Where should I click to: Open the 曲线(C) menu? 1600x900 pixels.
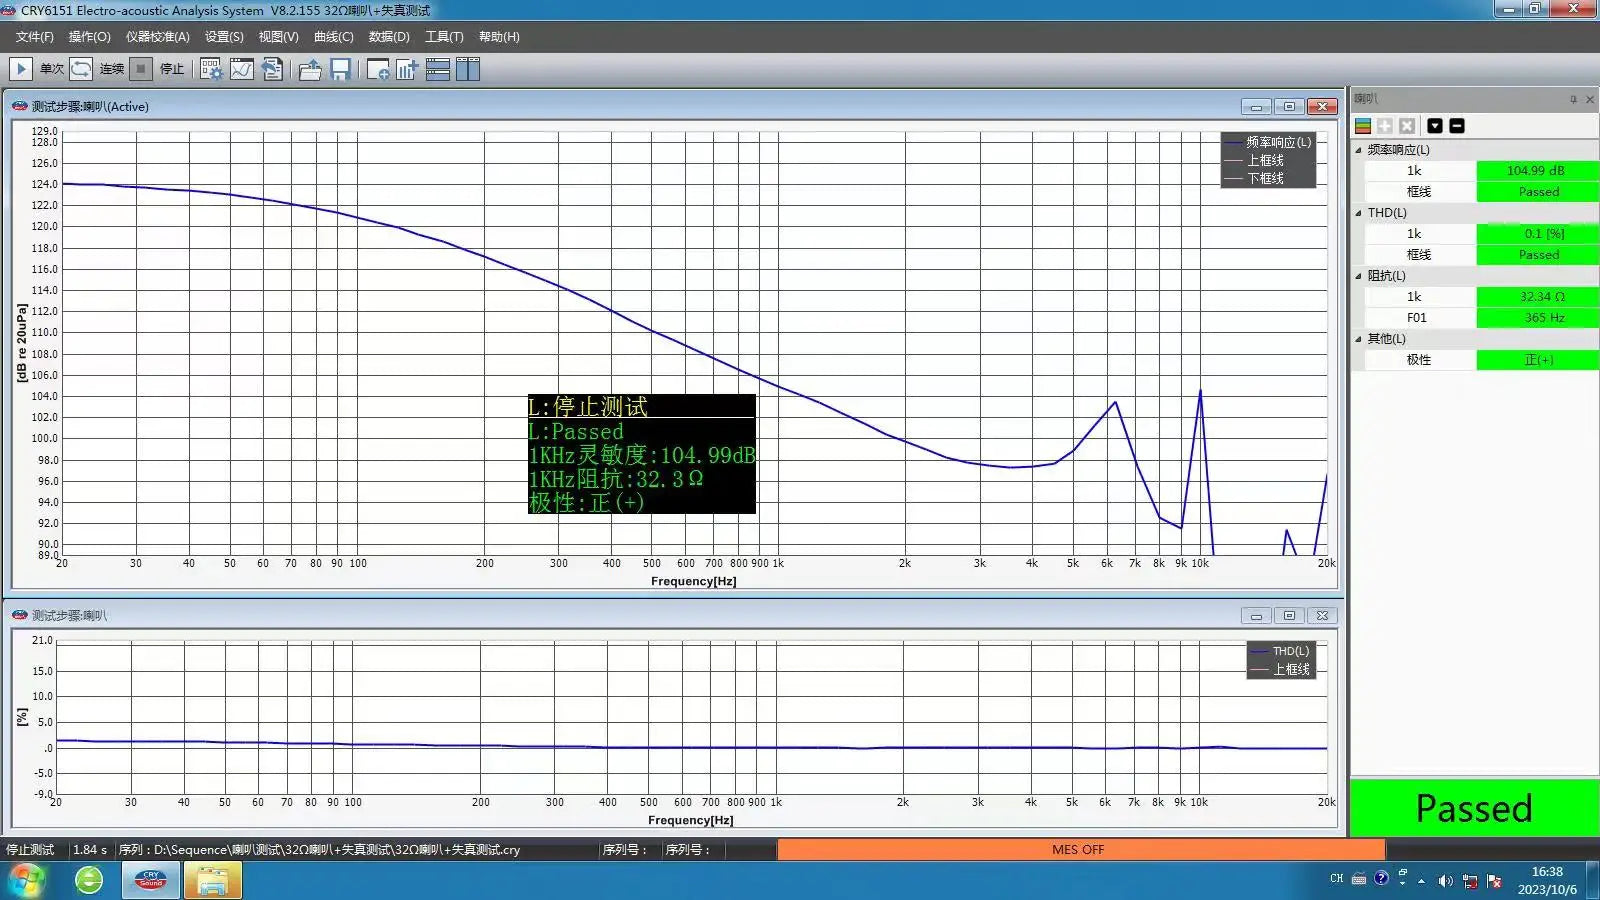pyautogui.click(x=333, y=37)
